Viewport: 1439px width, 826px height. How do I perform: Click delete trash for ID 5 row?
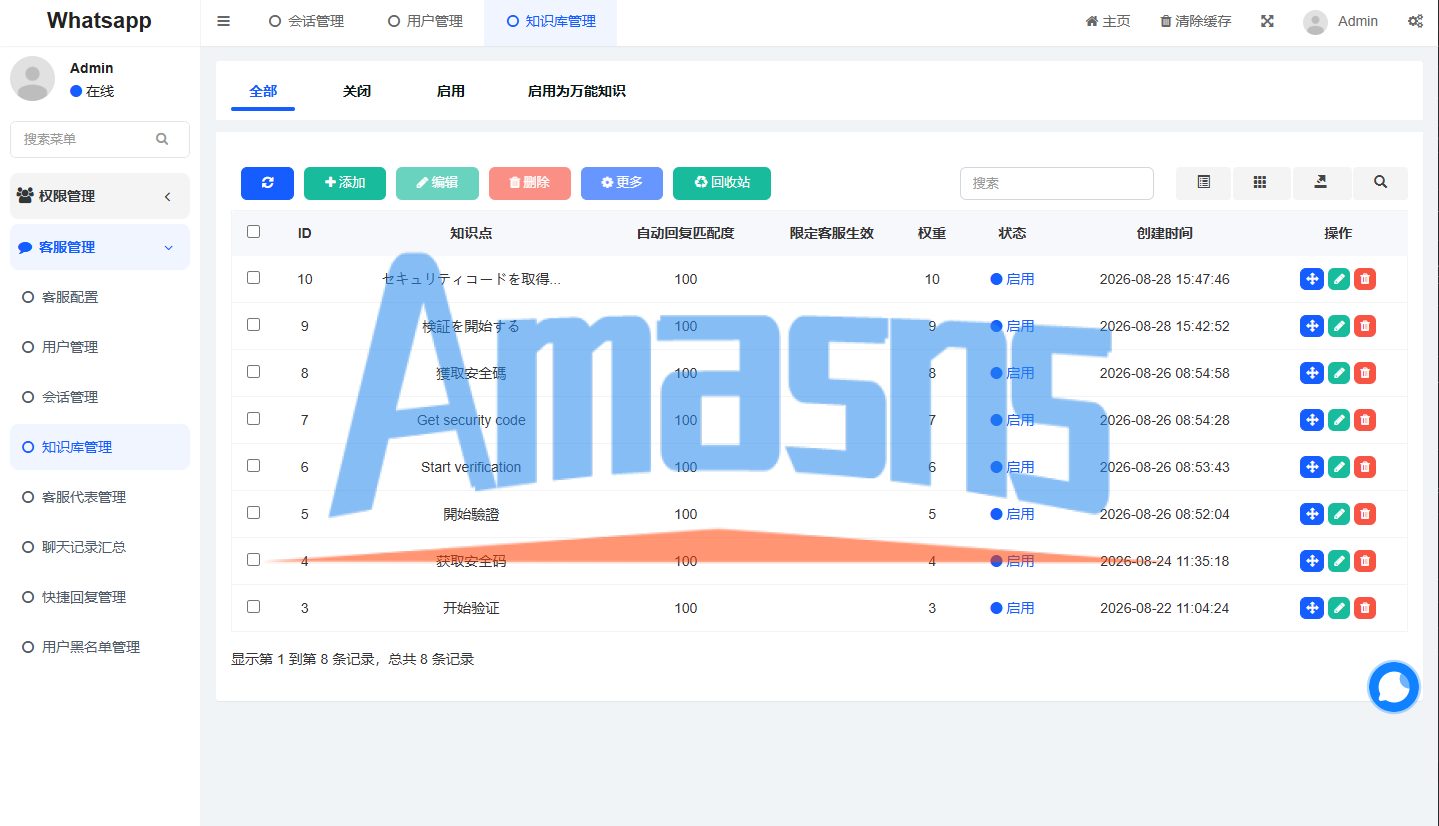(x=1365, y=514)
